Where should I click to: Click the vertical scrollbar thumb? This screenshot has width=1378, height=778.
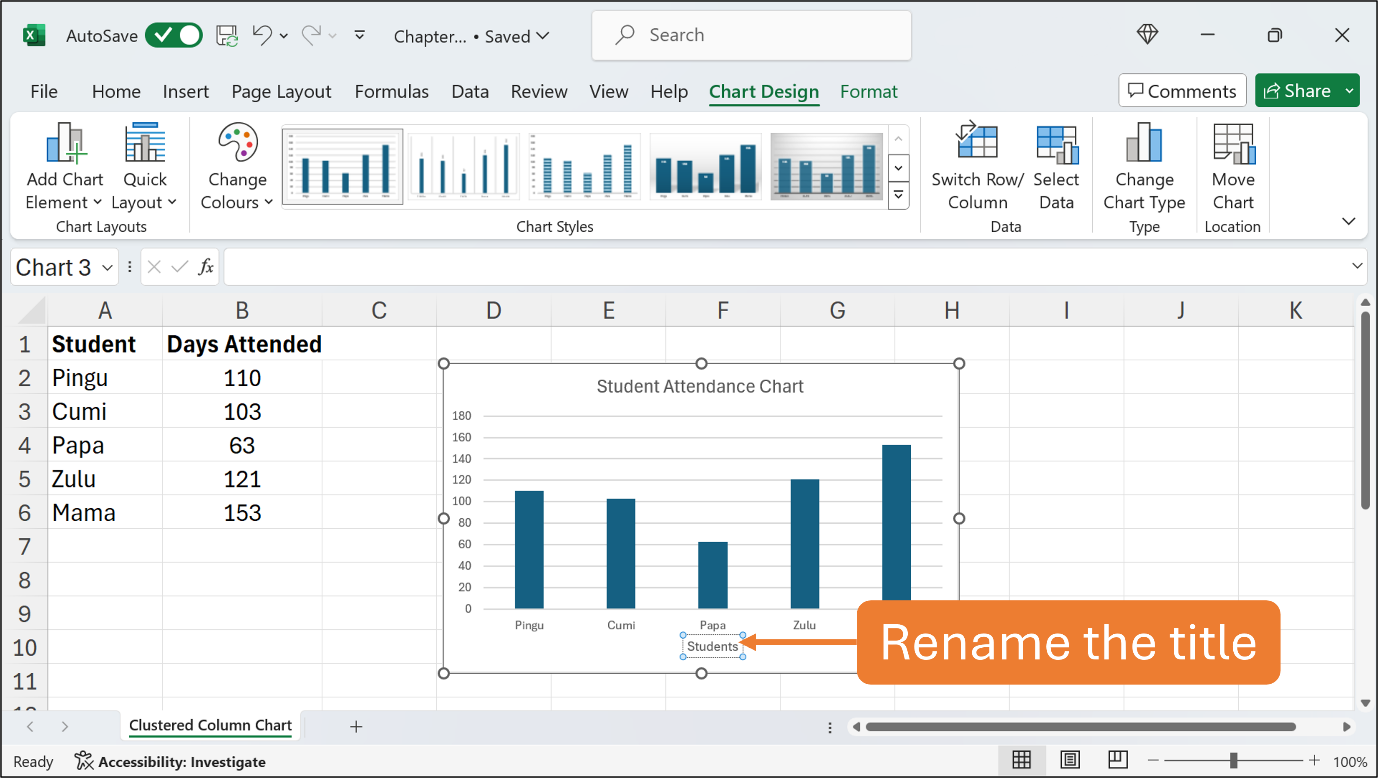(1366, 410)
